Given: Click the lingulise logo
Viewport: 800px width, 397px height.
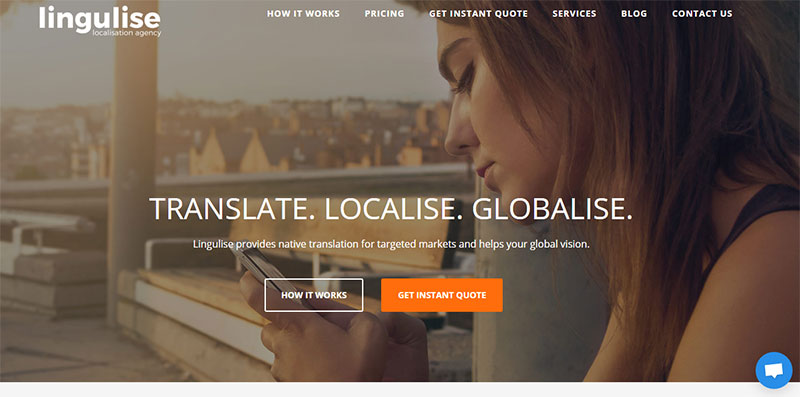Looking at the screenshot, I should click(100, 21).
